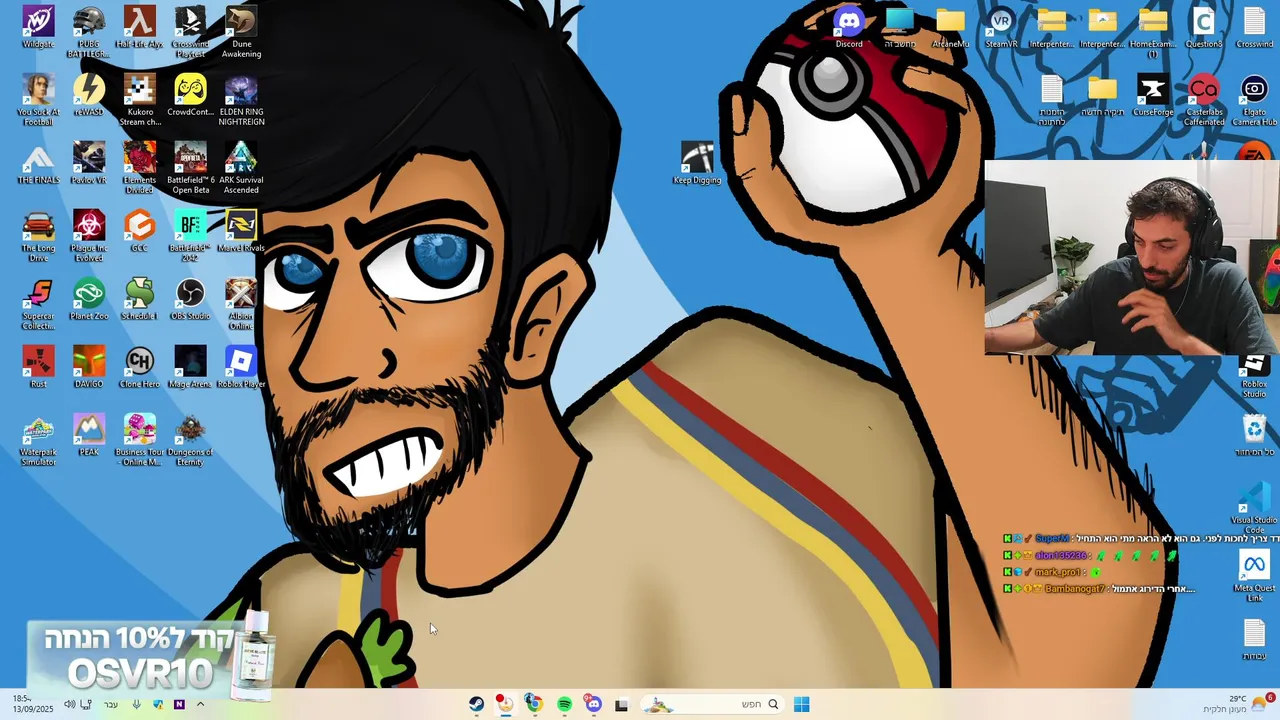
Task: Open Business Tour Online shortcut
Action: 139,440
